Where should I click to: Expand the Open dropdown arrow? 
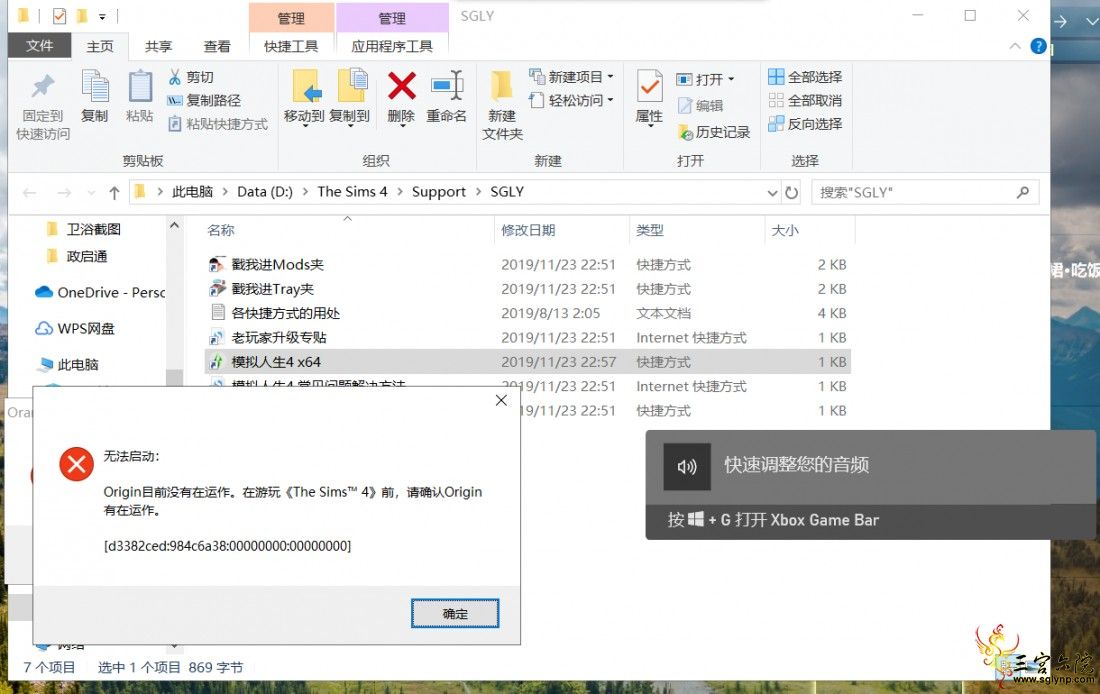(x=731, y=79)
